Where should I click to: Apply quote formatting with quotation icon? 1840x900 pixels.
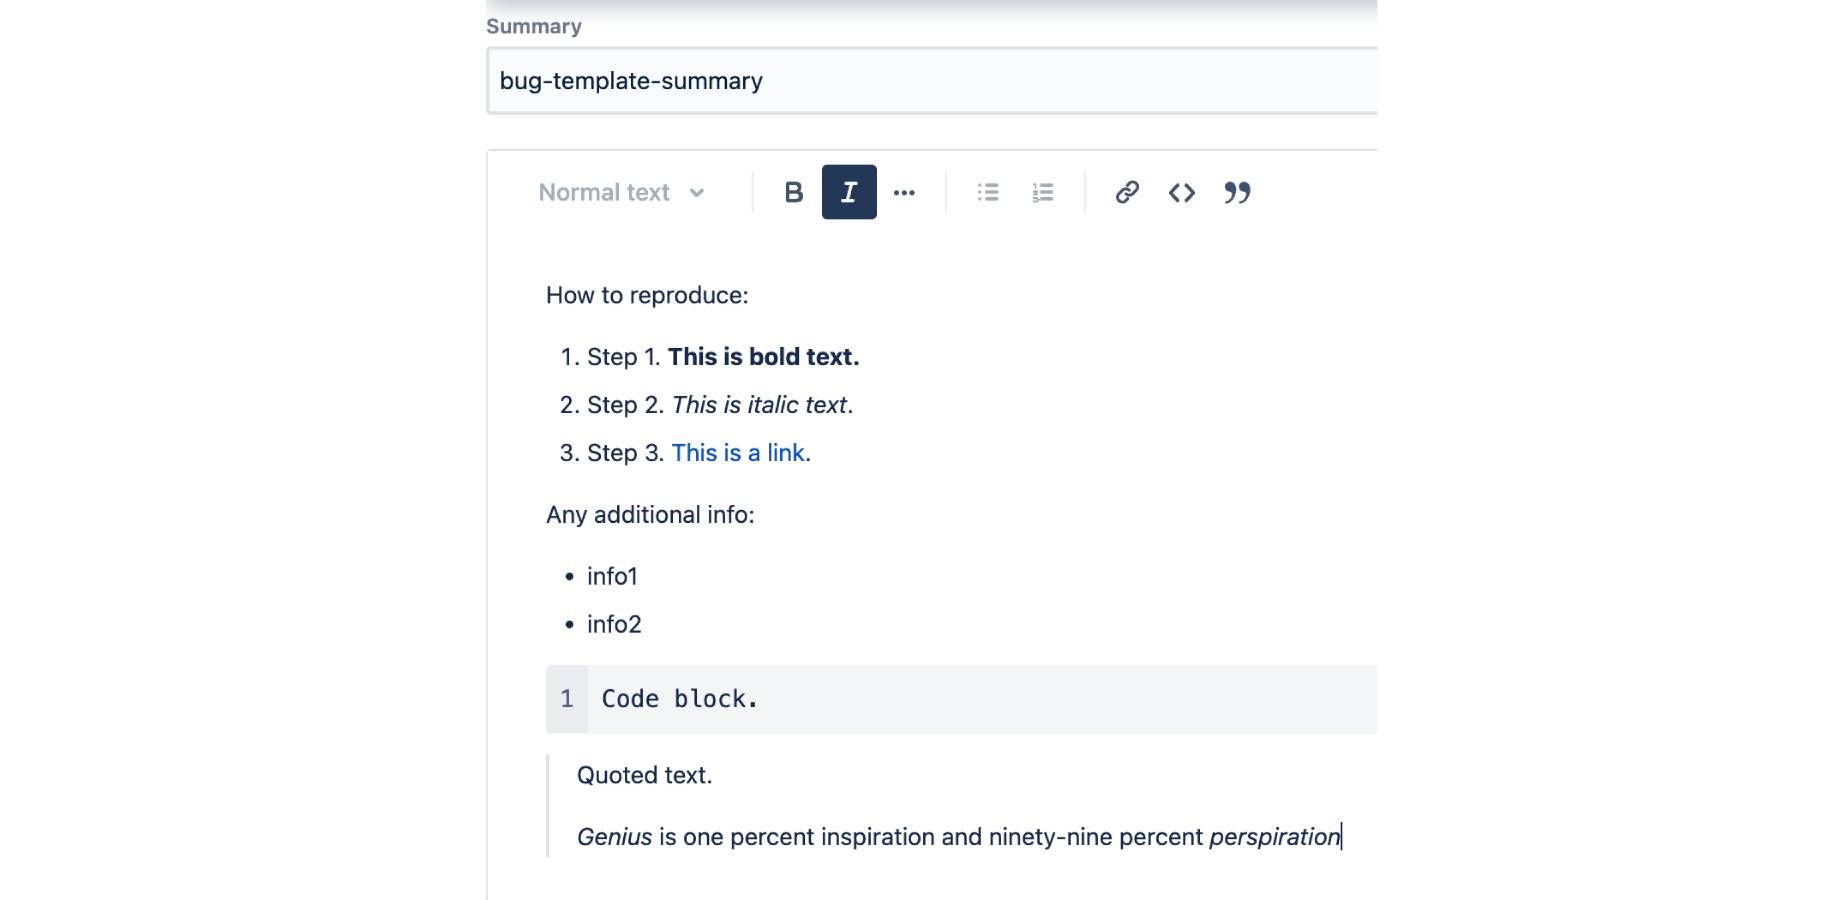(1237, 192)
